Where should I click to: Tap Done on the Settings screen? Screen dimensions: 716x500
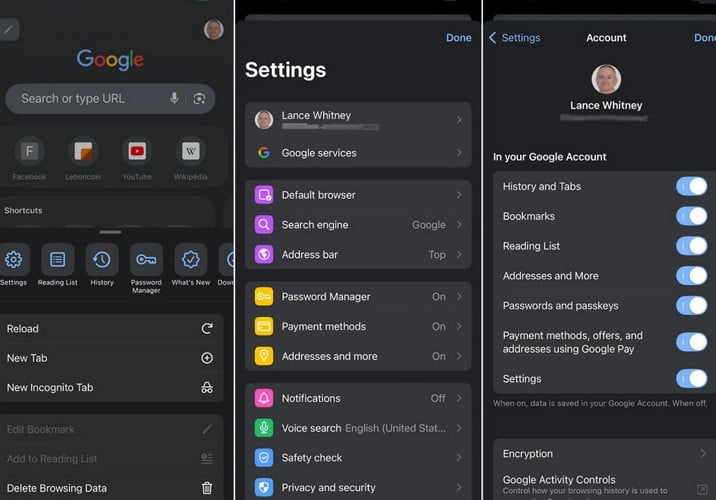[458, 38]
